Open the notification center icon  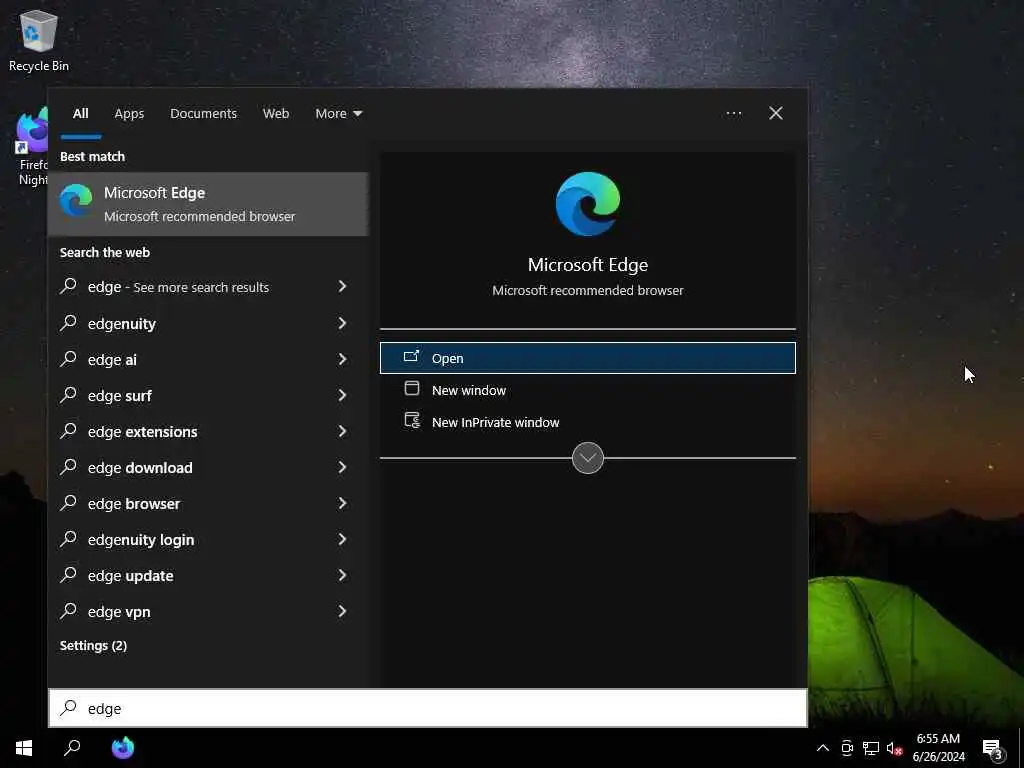993,749
